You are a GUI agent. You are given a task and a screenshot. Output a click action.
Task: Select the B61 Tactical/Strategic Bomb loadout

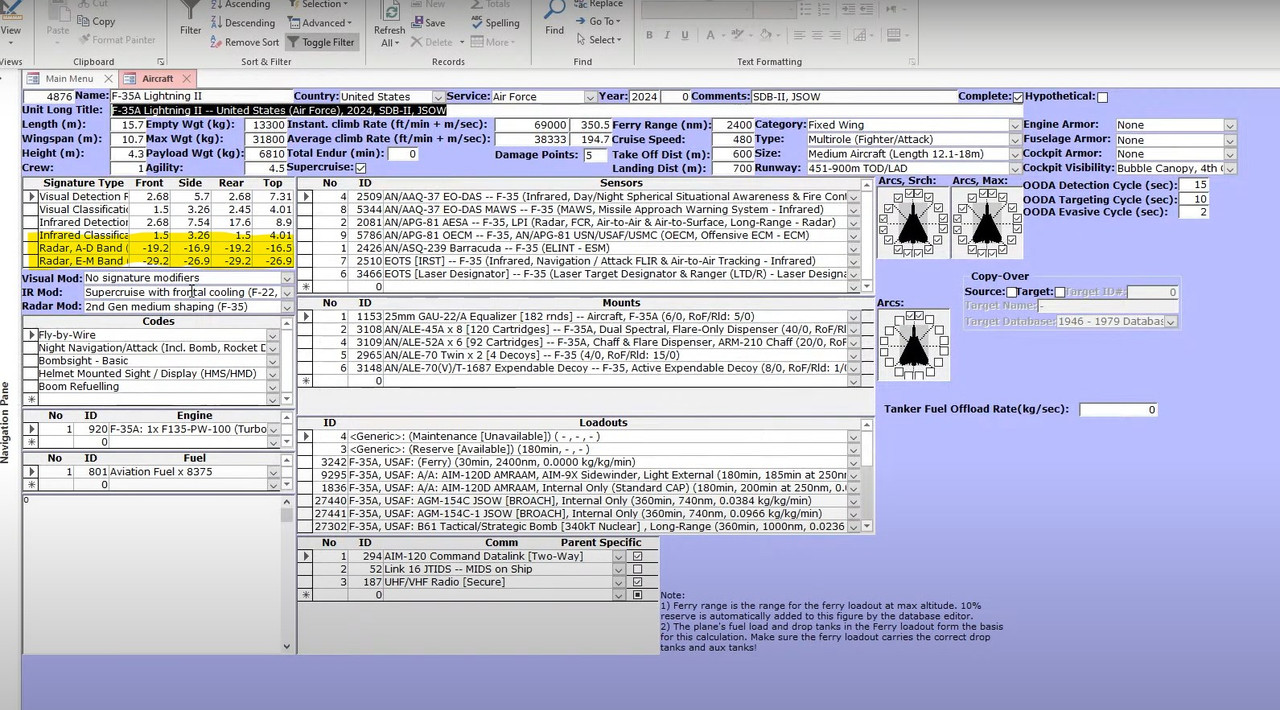tap(578, 526)
